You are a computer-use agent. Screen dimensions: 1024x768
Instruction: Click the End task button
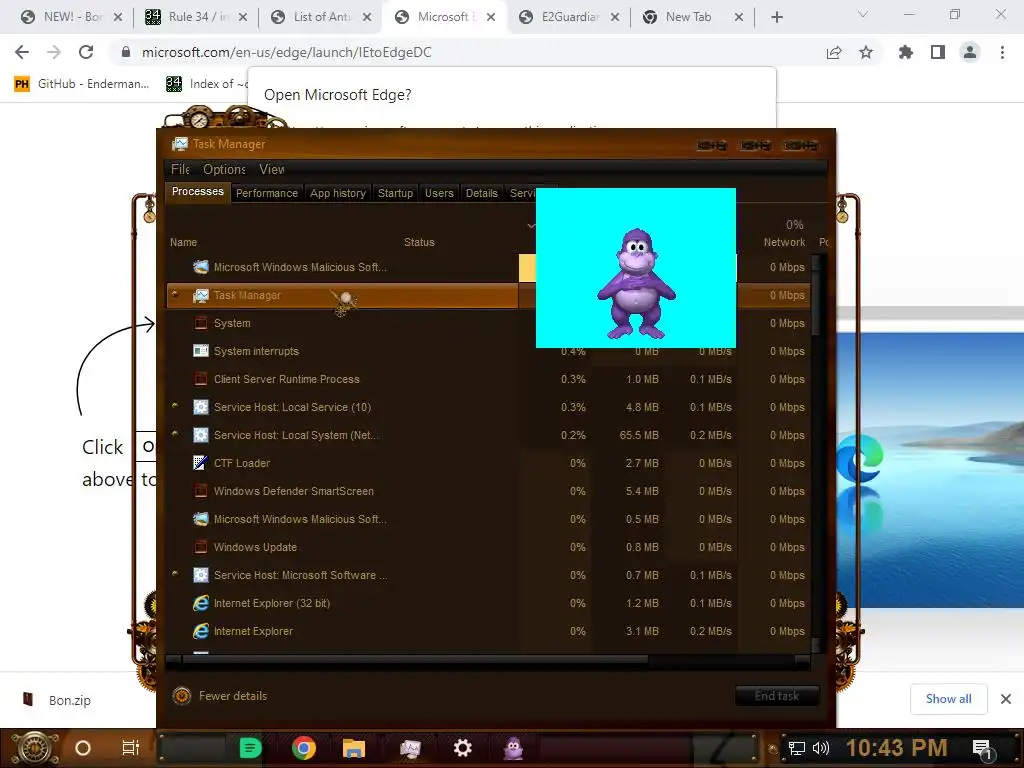pyautogui.click(x=776, y=696)
